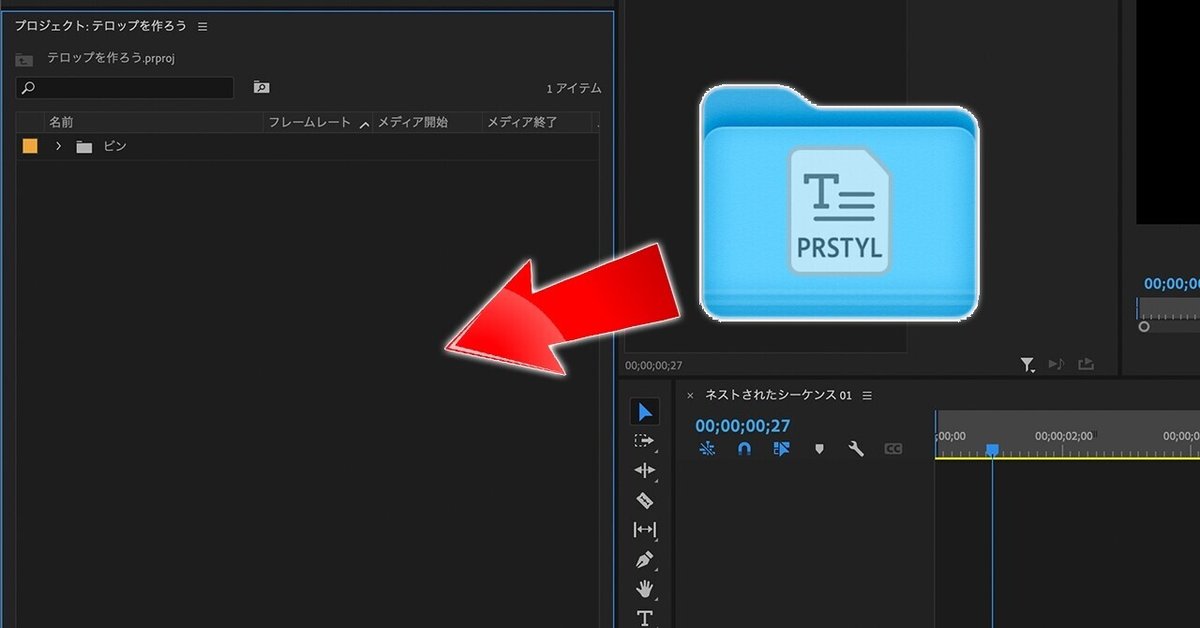
Task: Click the export icon in Source monitor
Action: (1086, 365)
